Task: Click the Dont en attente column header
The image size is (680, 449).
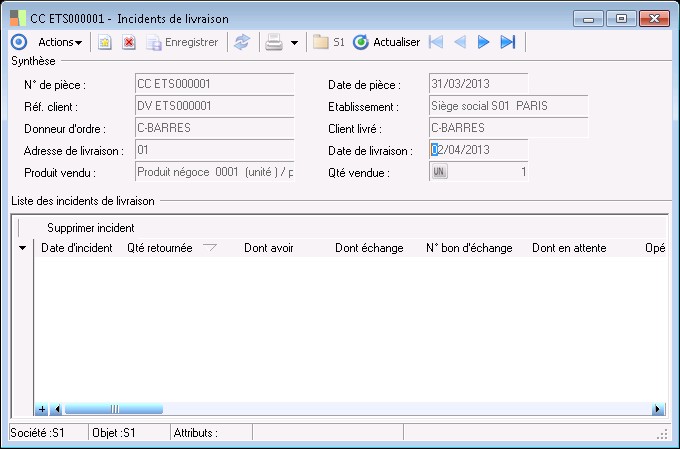Action: (569, 248)
